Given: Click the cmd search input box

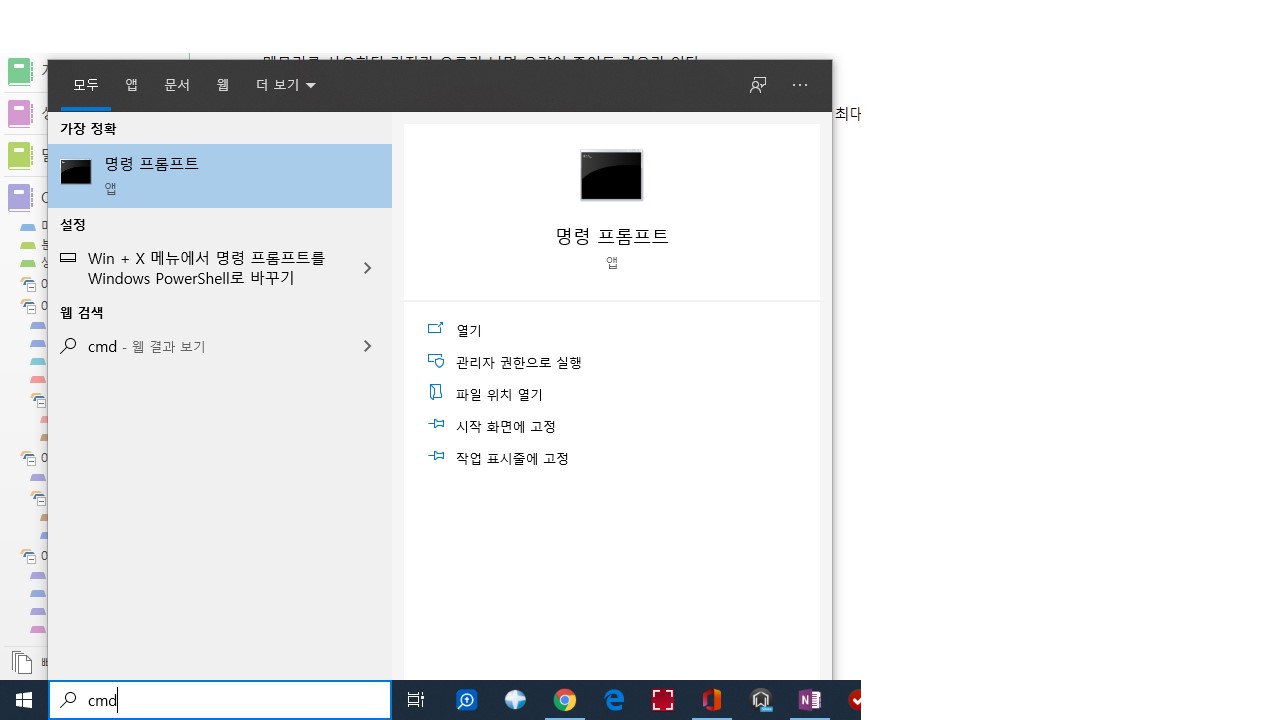Looking at the screenshot, I should tap(220, 700).
